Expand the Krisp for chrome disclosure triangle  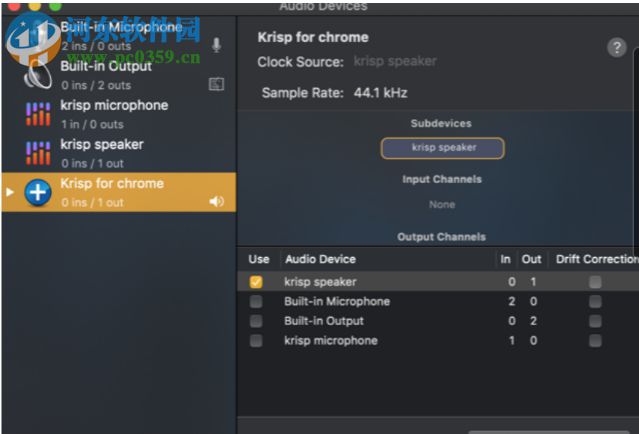point(10,192)
